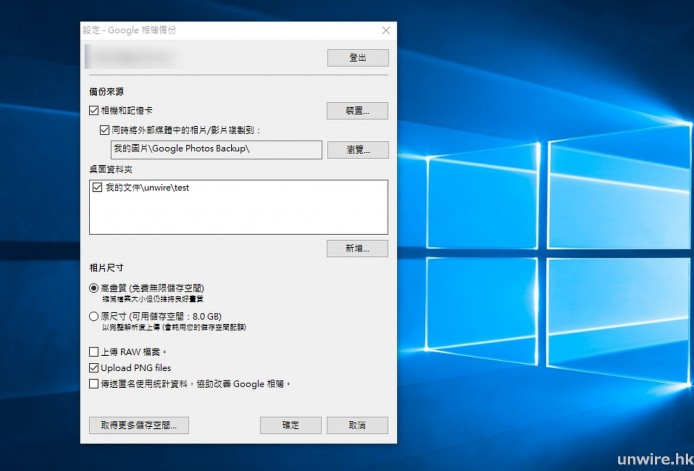This screenshot has height=471, width=694.
Task: Click 取得更多儲存空間... get more storage button
Action: click(138, 425)
